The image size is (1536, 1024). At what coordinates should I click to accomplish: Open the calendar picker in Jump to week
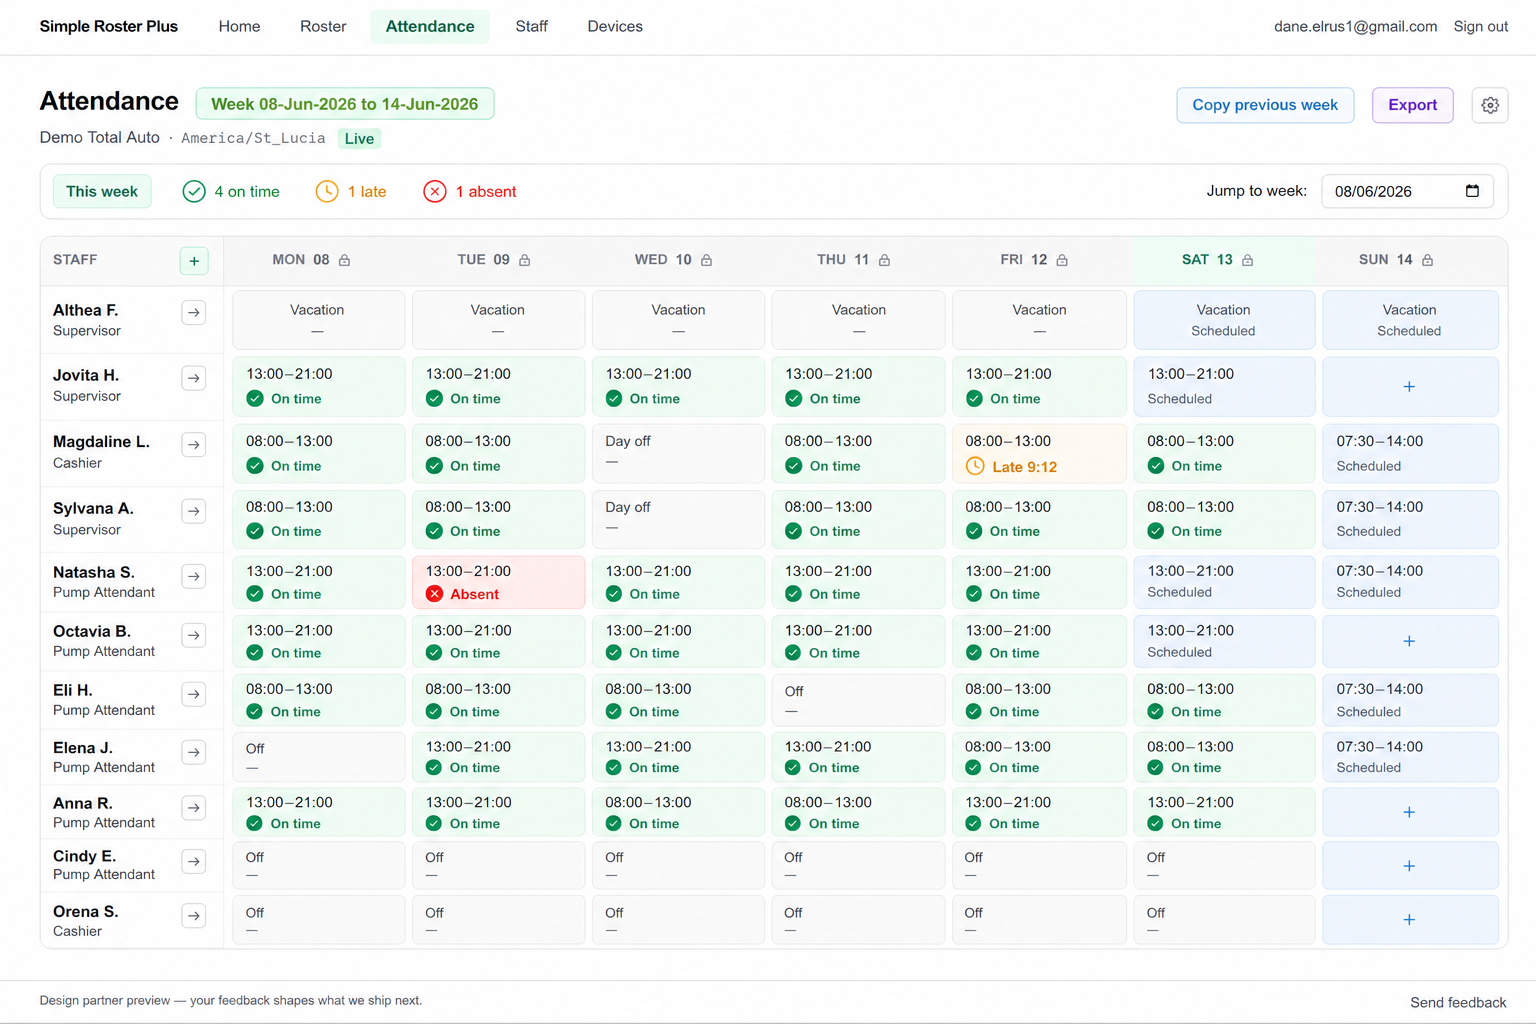(1472, 191)
